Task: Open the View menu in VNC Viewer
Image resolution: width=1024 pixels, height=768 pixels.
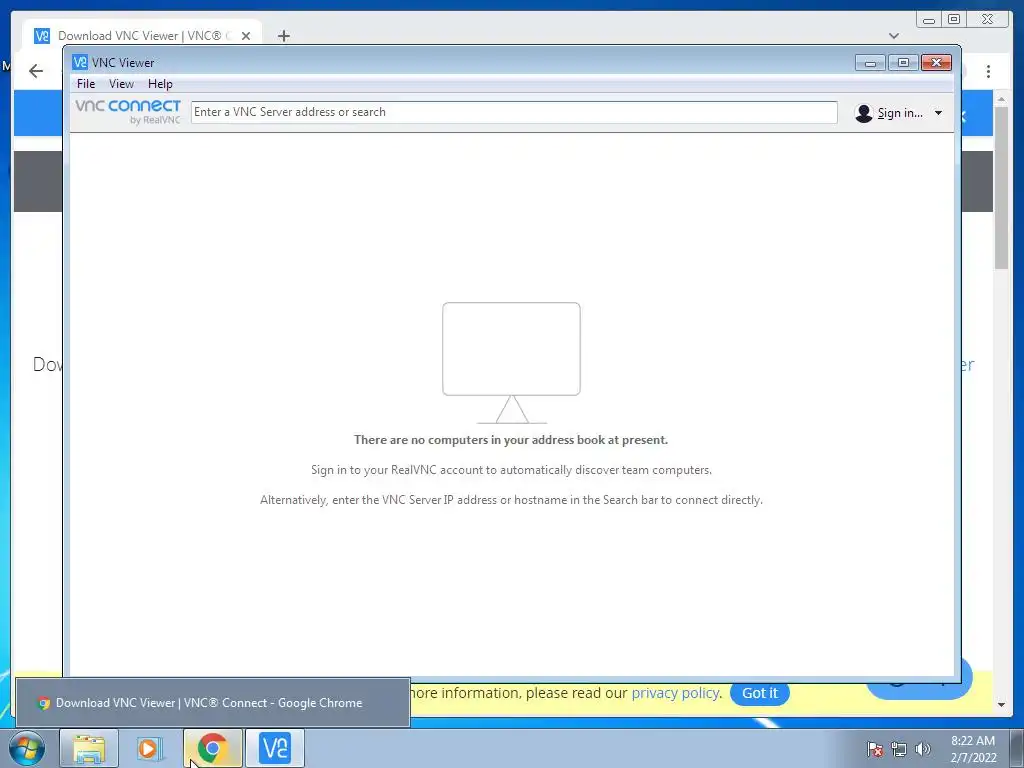Action: 121,84
